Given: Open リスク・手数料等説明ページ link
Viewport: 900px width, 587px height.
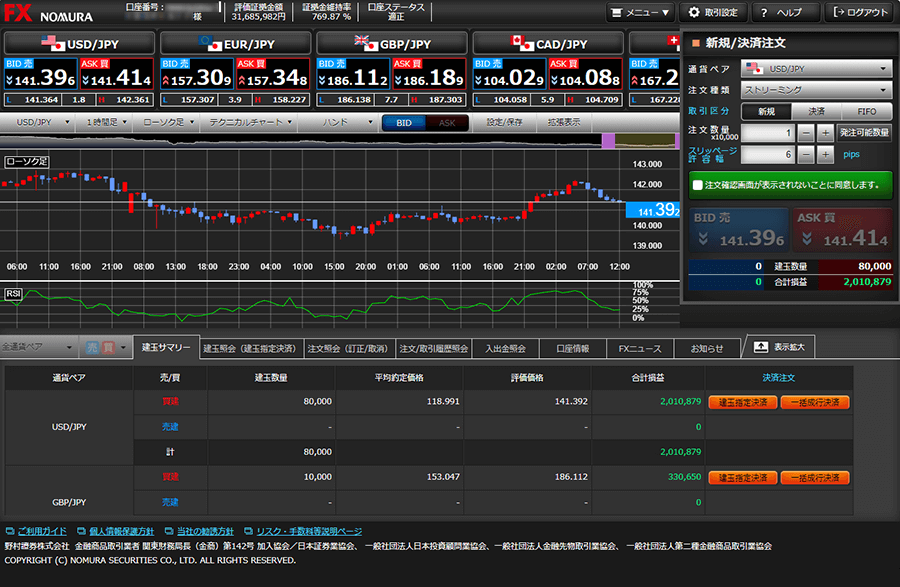Looking at the screenshot, I should point(309,531).
